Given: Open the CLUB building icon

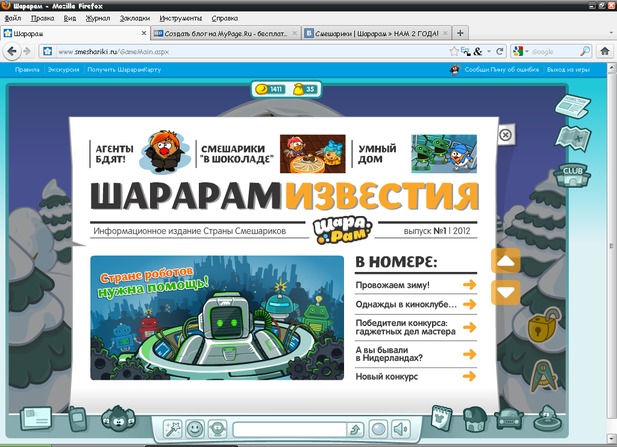Looking at the screenshot, I should point(573,174).
